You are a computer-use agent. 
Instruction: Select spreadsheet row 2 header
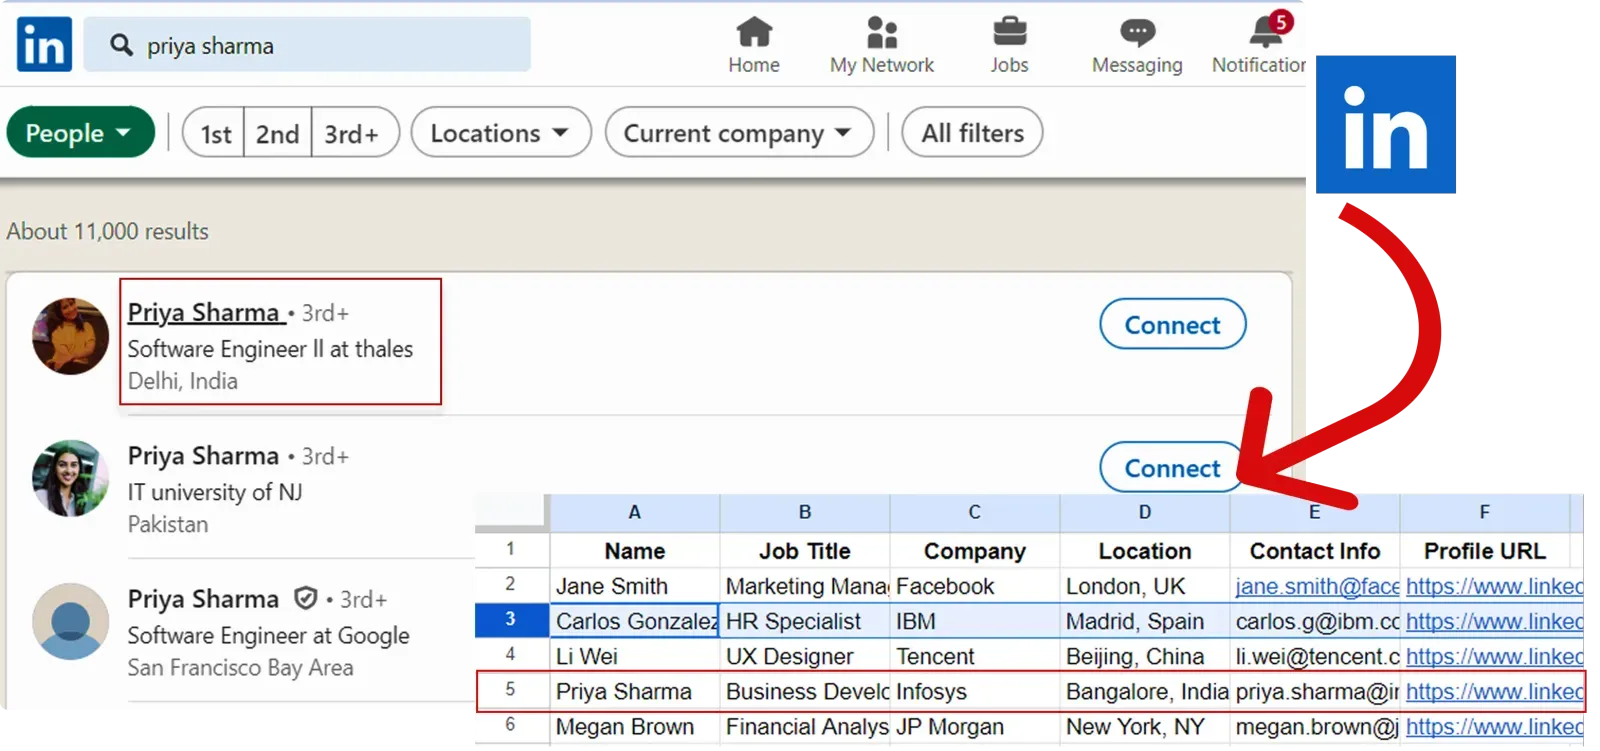511,584
